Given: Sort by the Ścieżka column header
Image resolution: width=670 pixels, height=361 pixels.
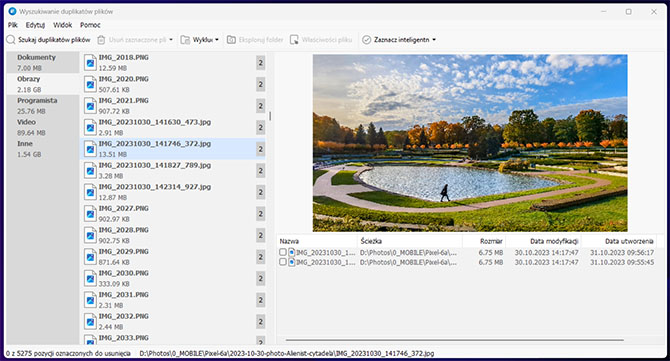Looking at the screenshot, I should pos(410,241).
